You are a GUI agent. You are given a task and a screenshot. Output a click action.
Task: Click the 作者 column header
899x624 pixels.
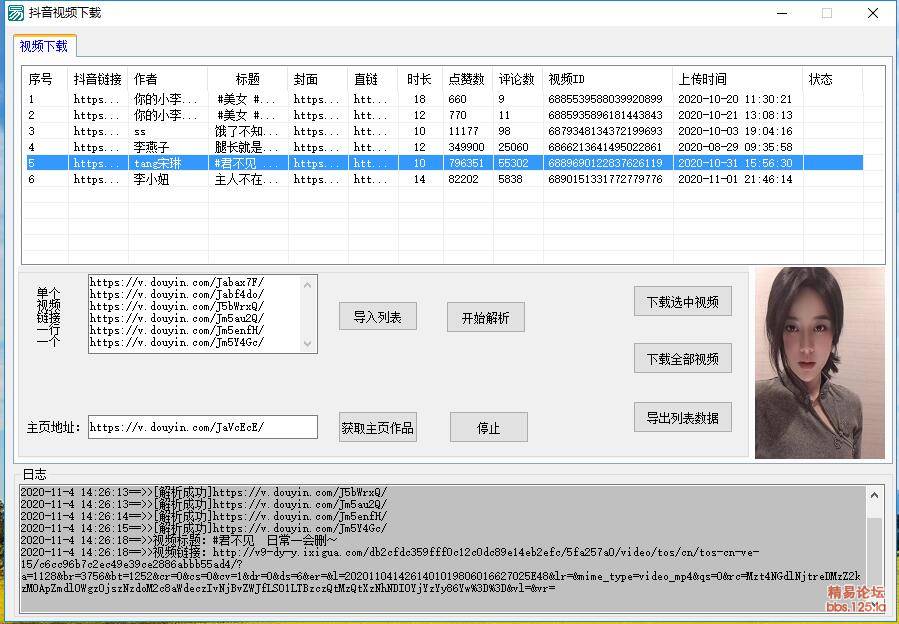[x=168, y=79]
